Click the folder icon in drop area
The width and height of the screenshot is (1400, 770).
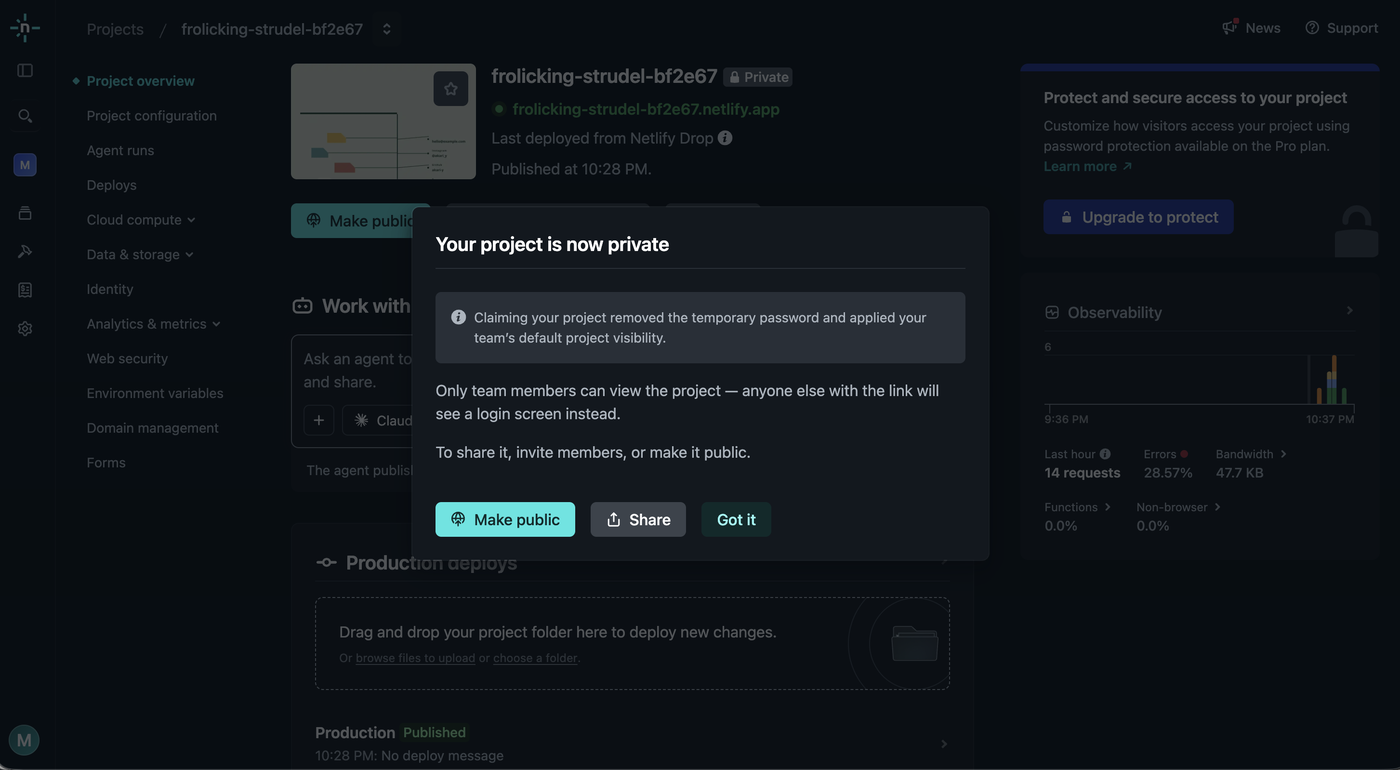[x=914, y=643]
